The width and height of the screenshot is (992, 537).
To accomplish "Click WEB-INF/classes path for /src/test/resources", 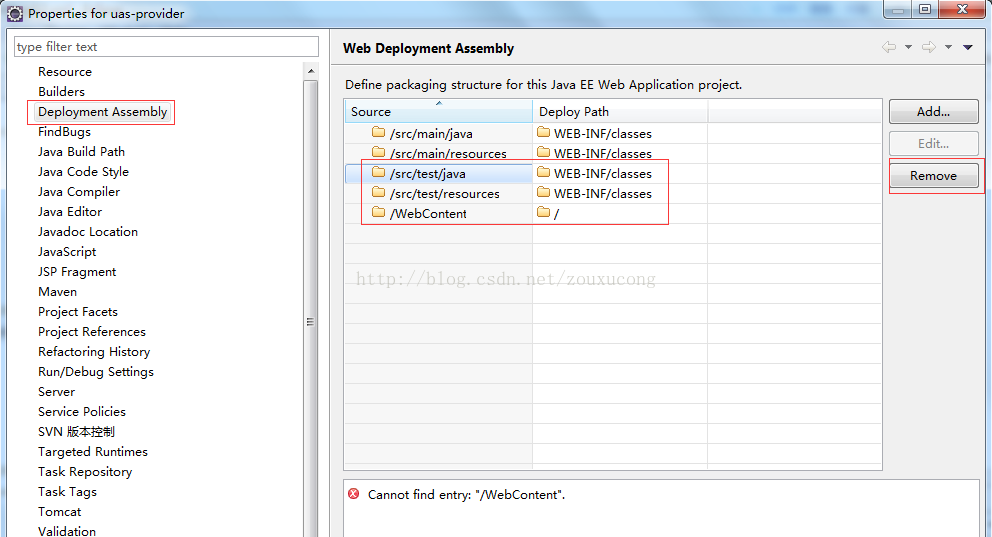I will [x=603, y=194].
